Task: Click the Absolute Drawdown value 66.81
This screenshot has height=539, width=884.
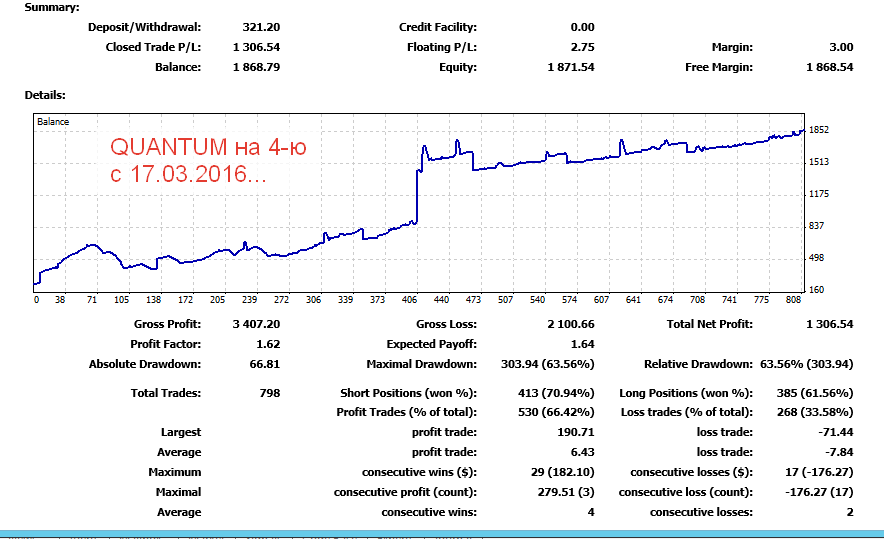Action: pos(265,364)
